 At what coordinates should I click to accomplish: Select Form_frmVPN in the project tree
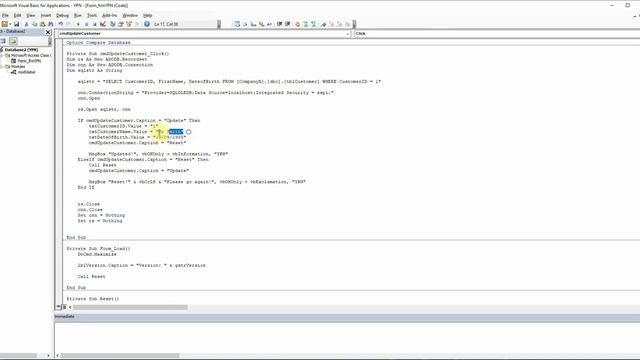[29, 61]
